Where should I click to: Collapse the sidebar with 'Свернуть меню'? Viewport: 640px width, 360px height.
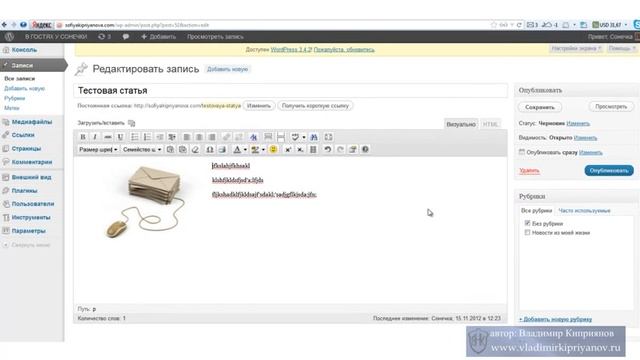click(27, 245)
